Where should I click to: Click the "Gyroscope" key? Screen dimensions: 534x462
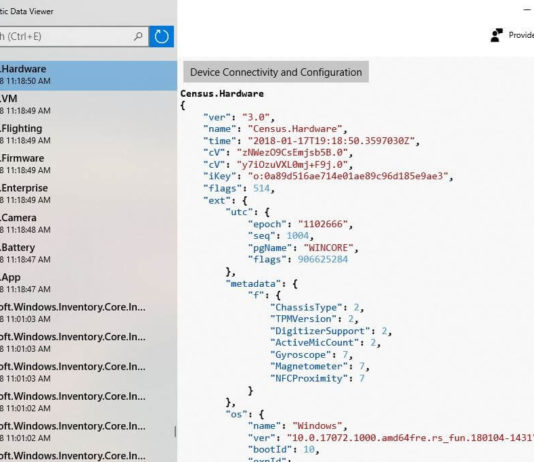(300, 355)
